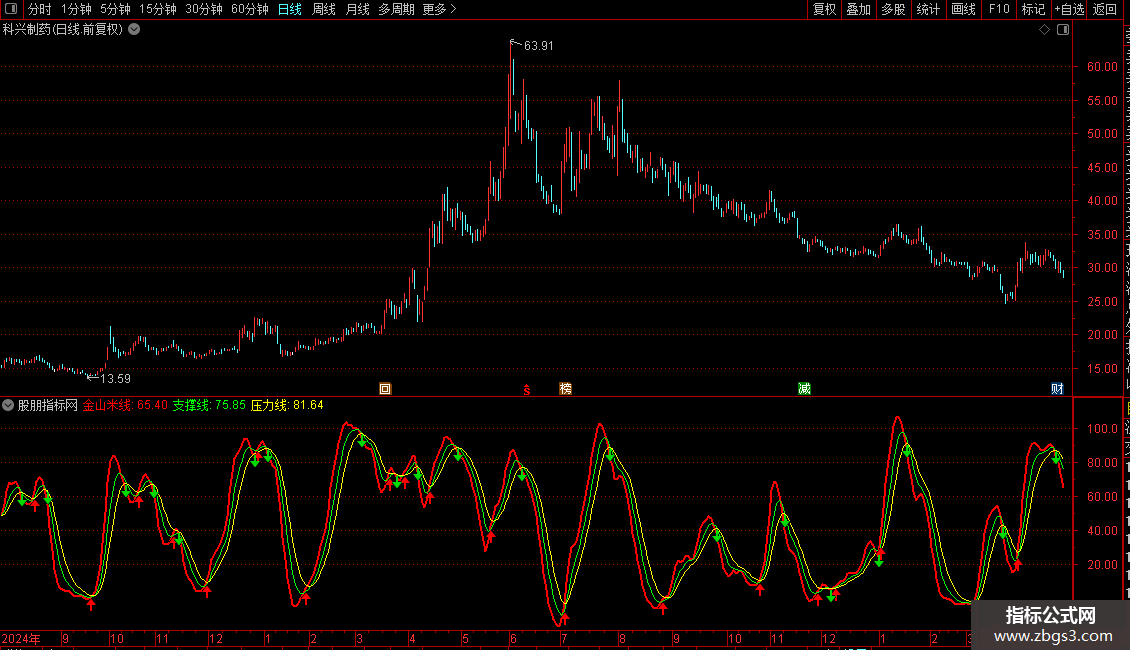Open the 多周期 multi-period view
The height and width of the screenshot is (650, 1130).
pyautogui.click(x=396, y=9)
